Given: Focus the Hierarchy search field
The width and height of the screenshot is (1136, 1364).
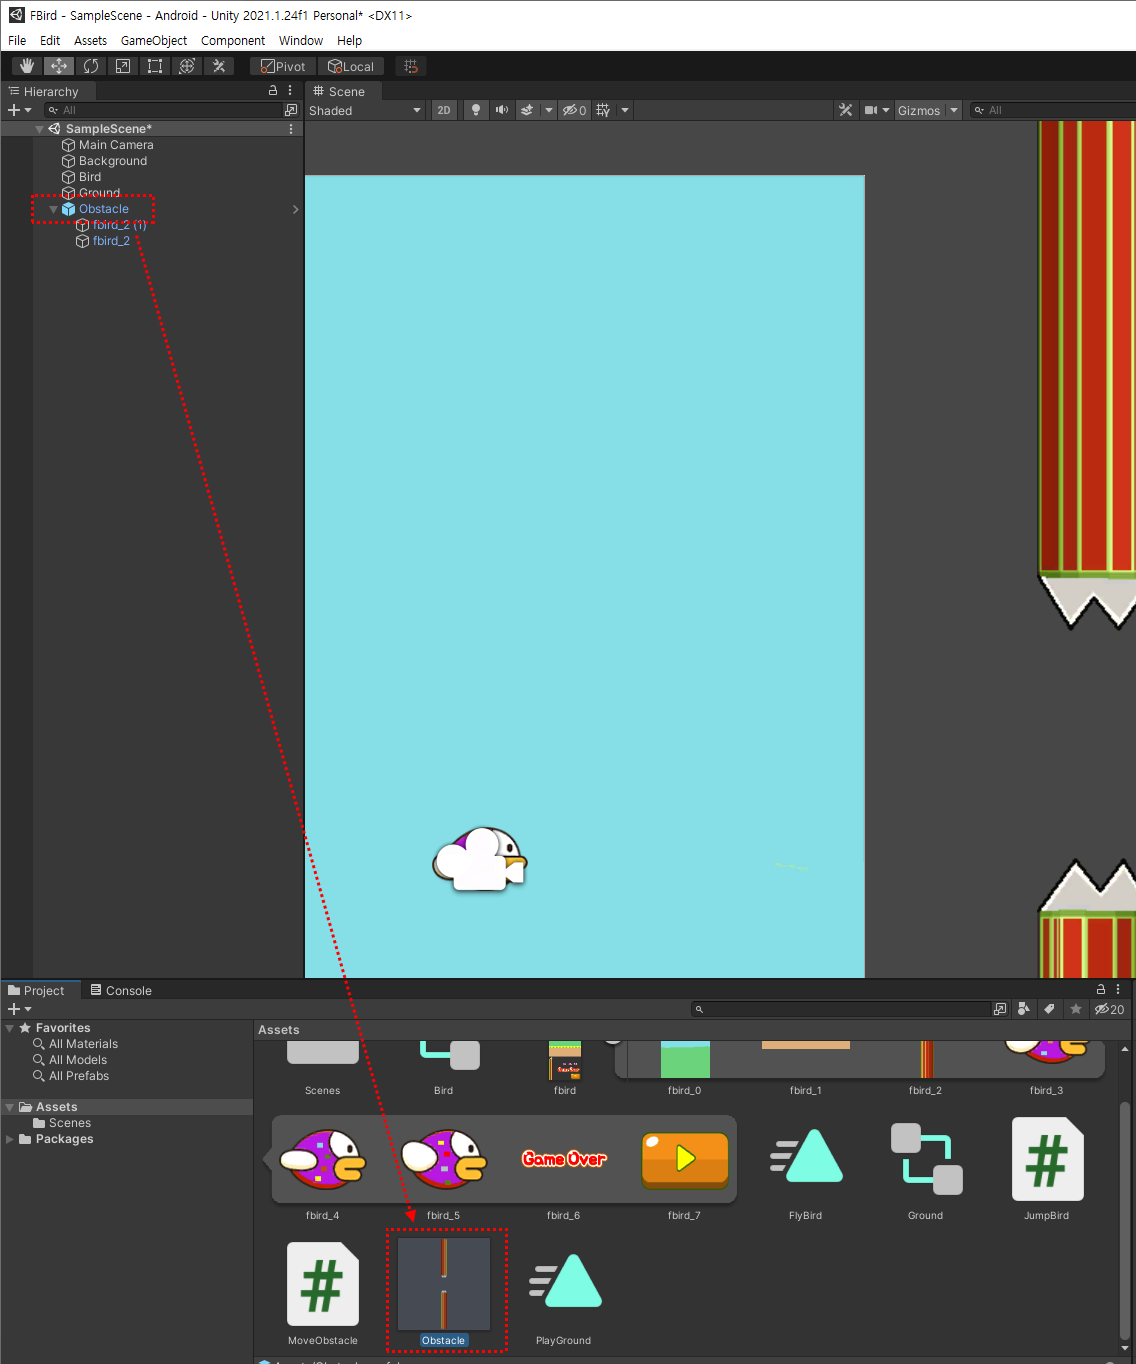Looking at the screenshot, I should pos(165,110).
